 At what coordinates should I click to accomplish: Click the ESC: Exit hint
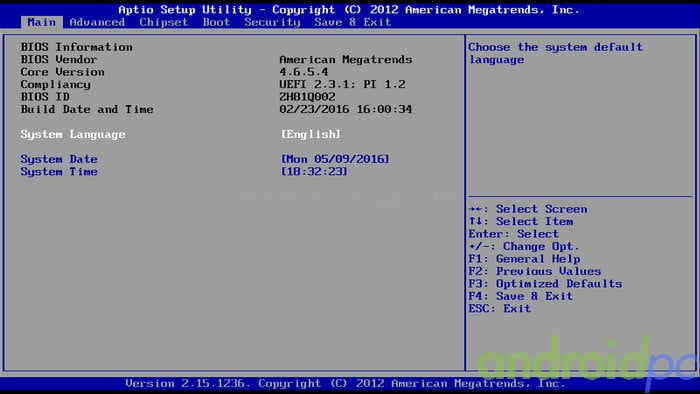click(x=500, y=309)
